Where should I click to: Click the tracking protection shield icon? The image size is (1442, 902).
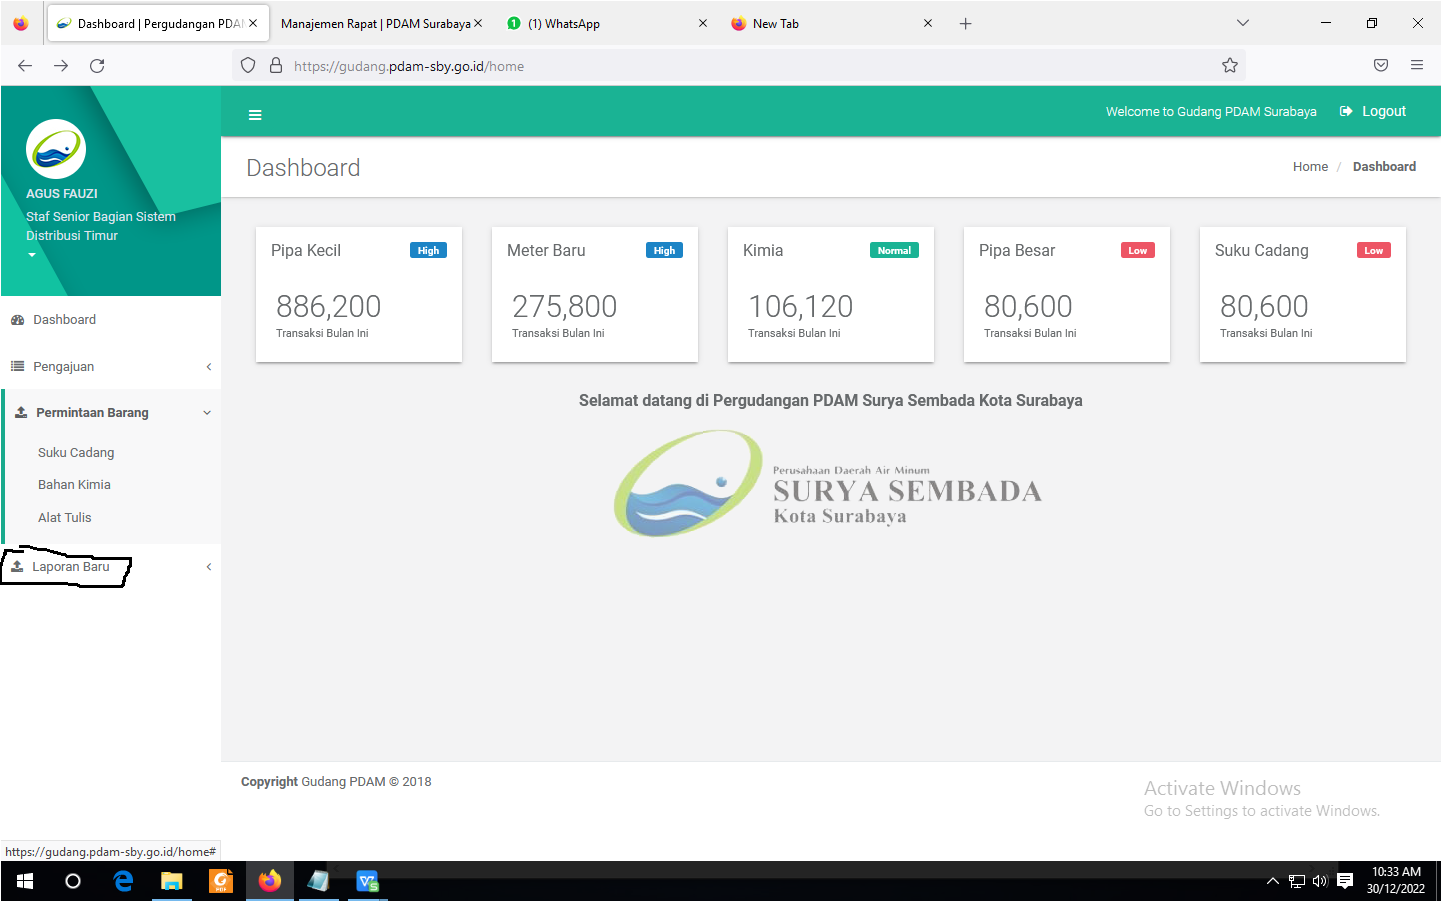click(x=248, y=66)
